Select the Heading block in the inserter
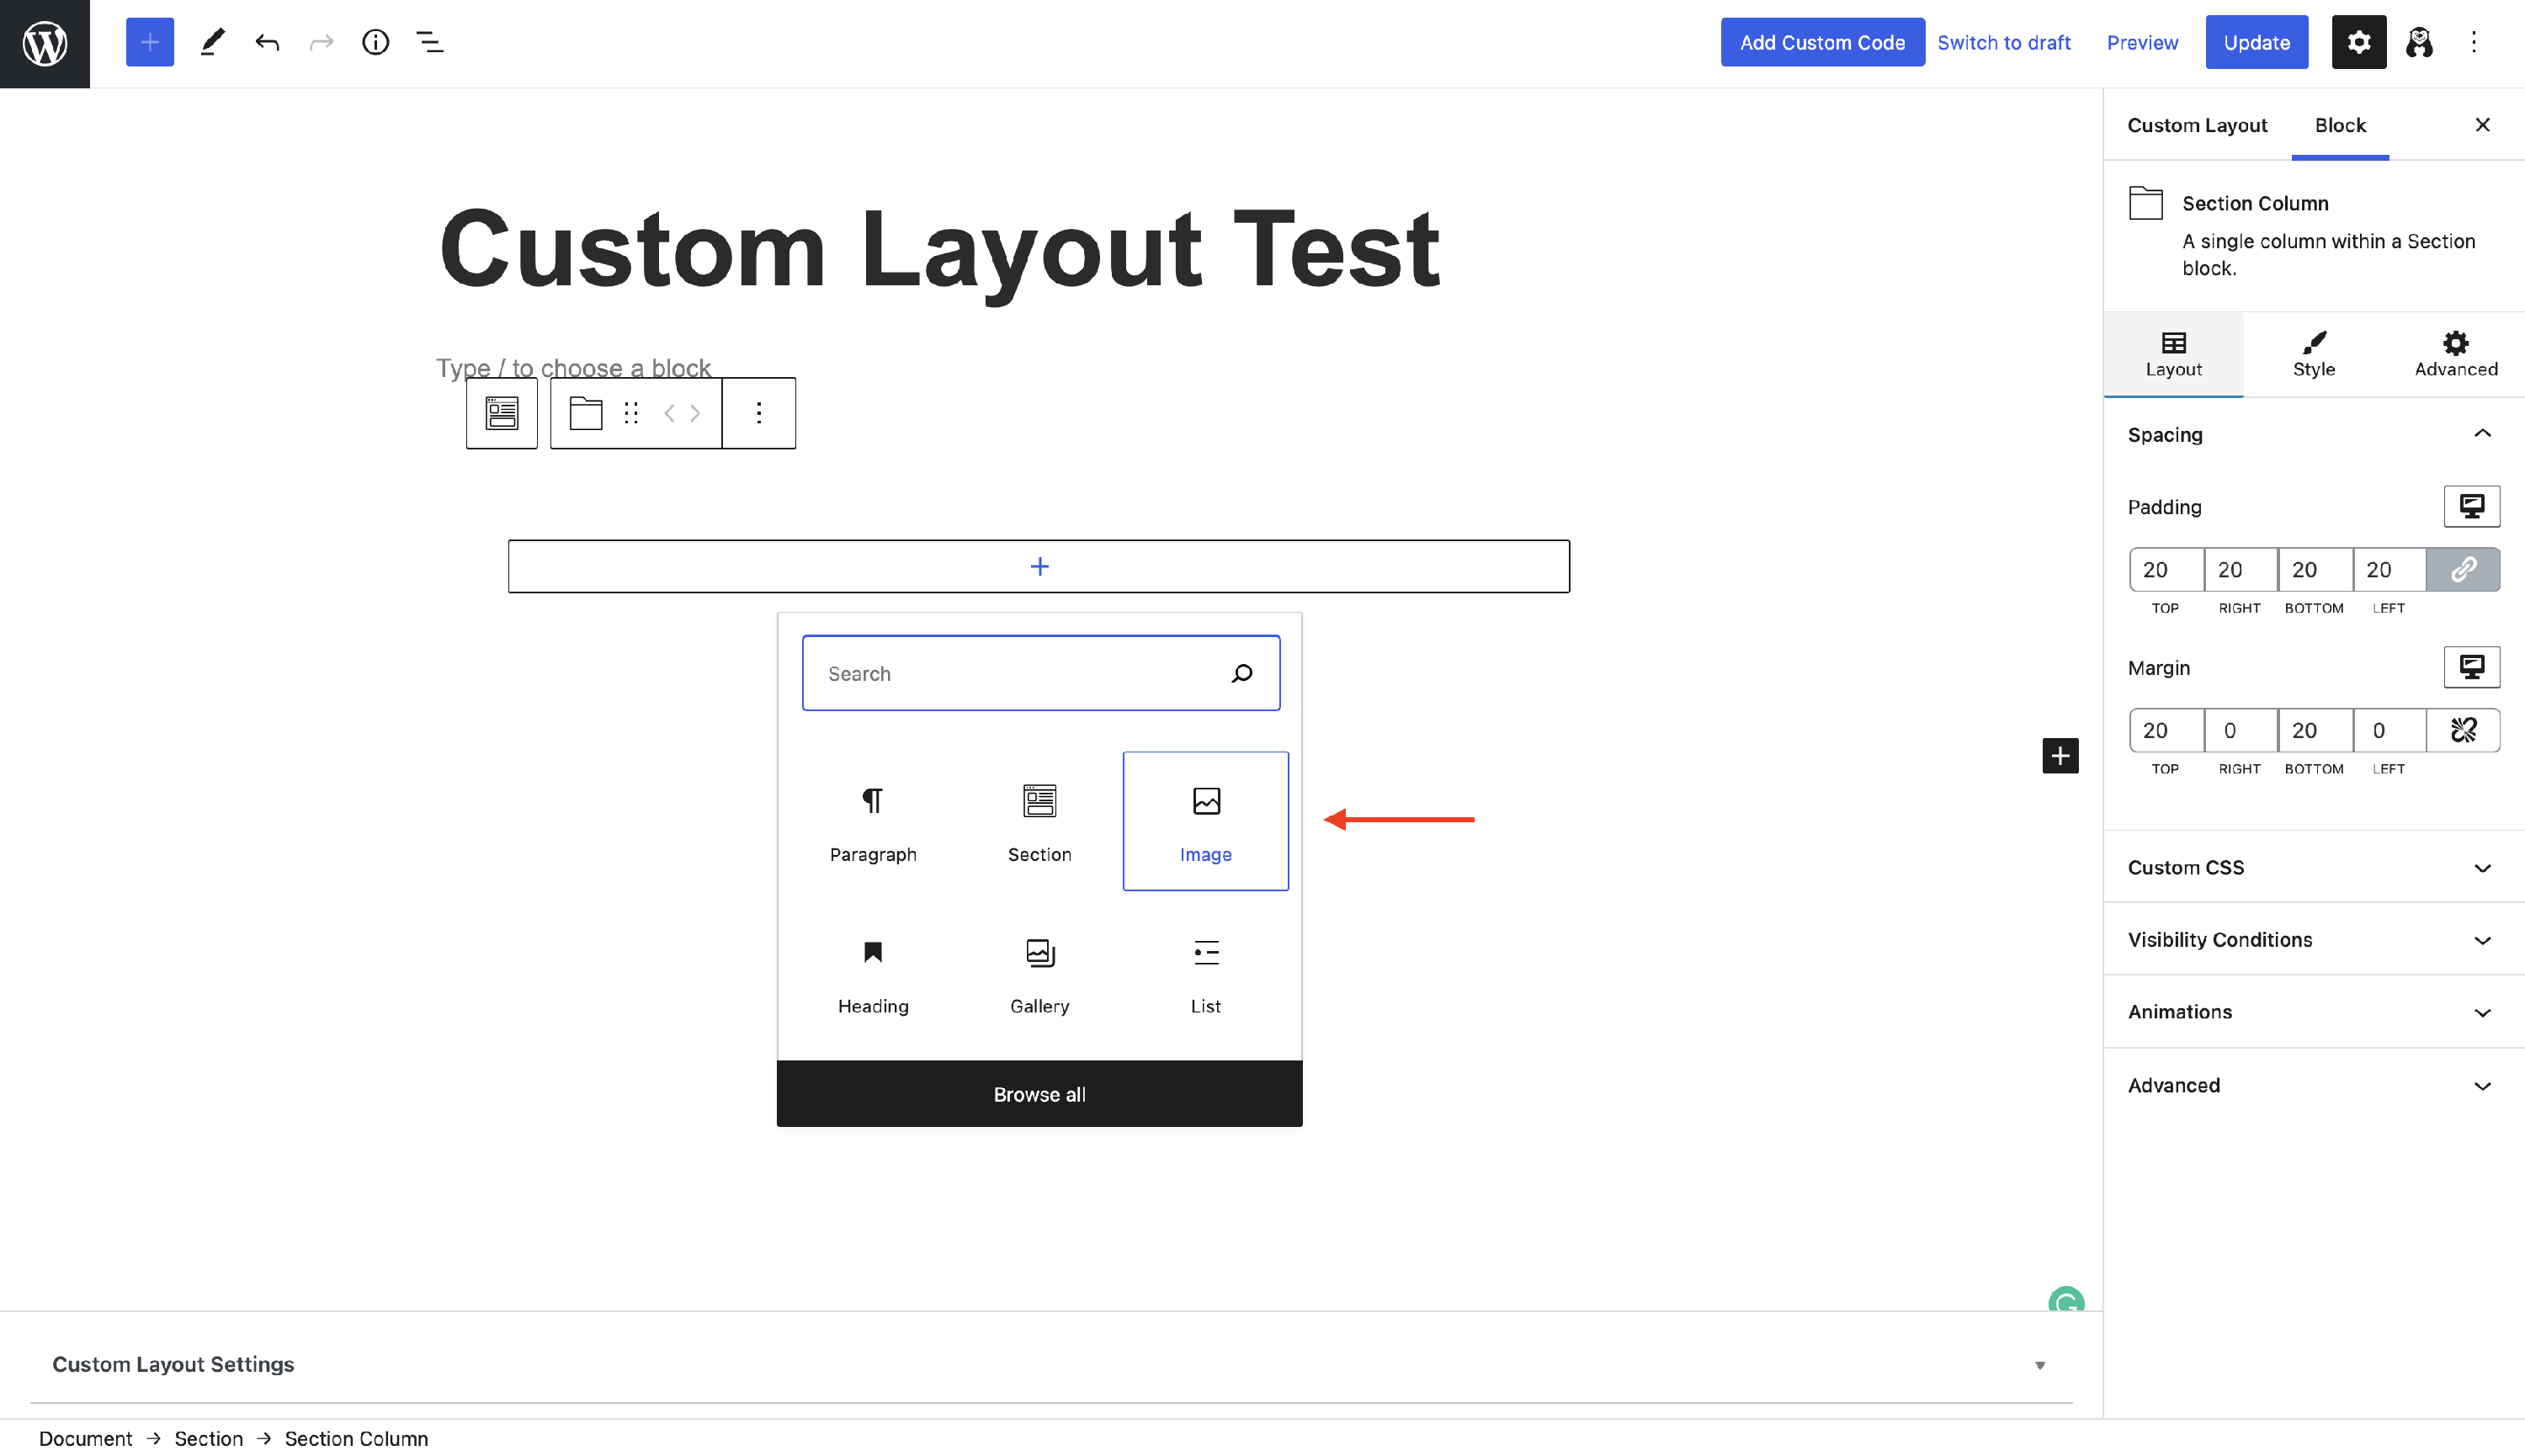This screenshot has height=1456, width=2525. [x=872, y=975]
